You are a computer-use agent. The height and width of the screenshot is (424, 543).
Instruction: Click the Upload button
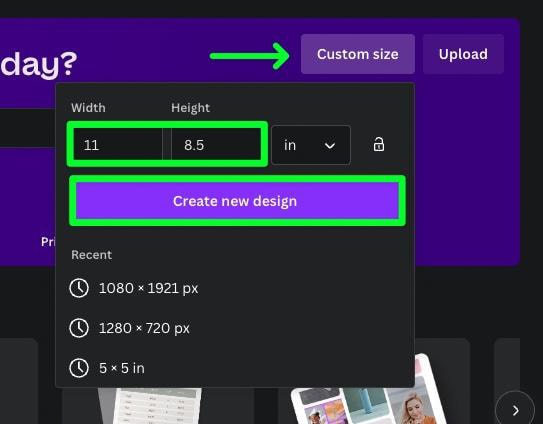coord(463,54)
